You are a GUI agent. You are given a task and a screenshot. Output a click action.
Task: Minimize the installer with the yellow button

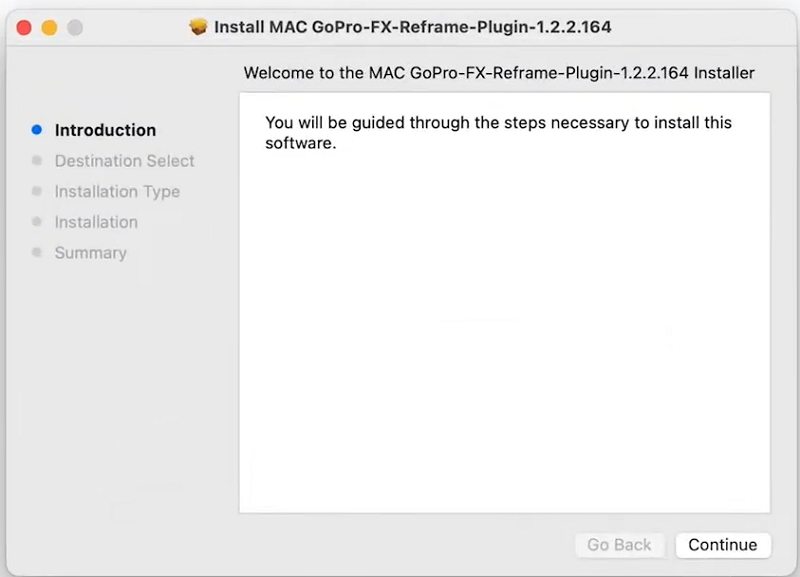click(x=49, y=28)
